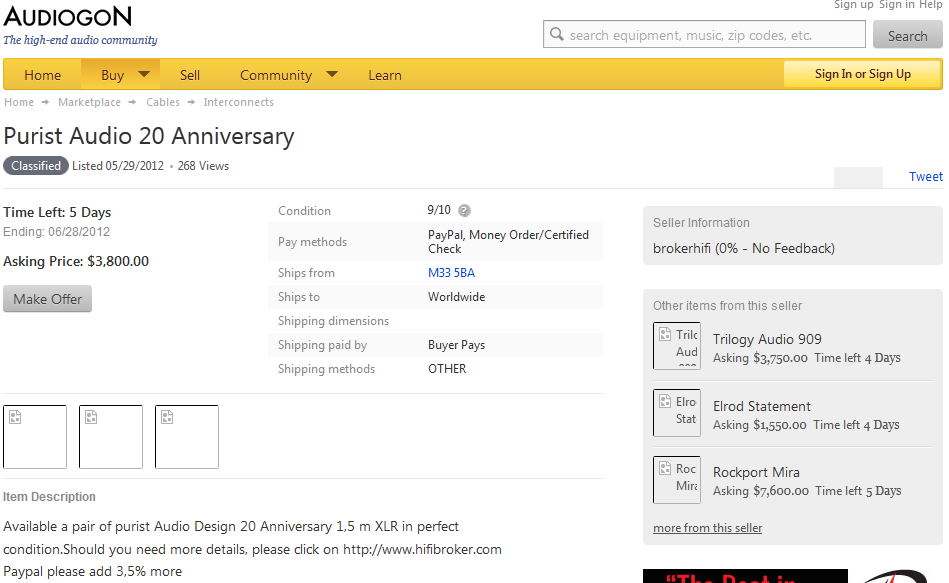Image resolution: width=949 pixels, height=583 pixels.
Task: Click the Trilogy Audio 909 thumbnail image
Action: [x=677, y=346]
